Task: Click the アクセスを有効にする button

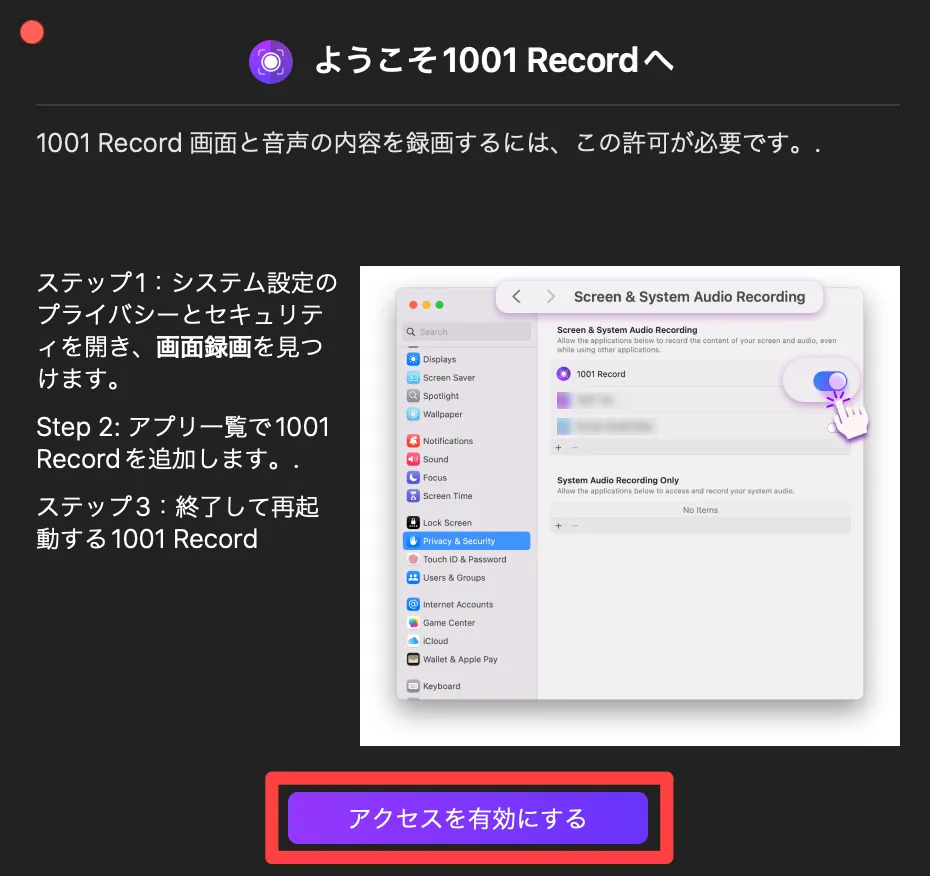Action: [x=468, y=819]
